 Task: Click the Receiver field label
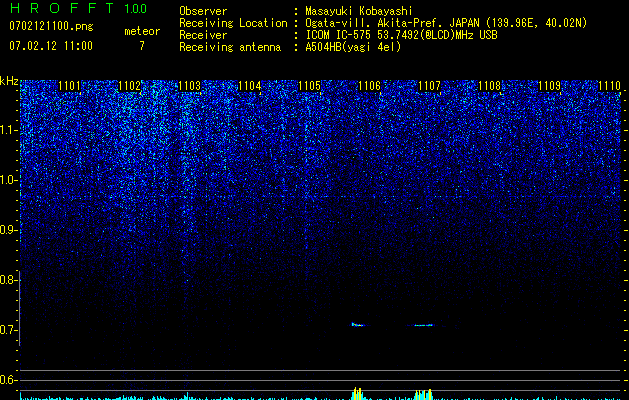tap(203, 35)
